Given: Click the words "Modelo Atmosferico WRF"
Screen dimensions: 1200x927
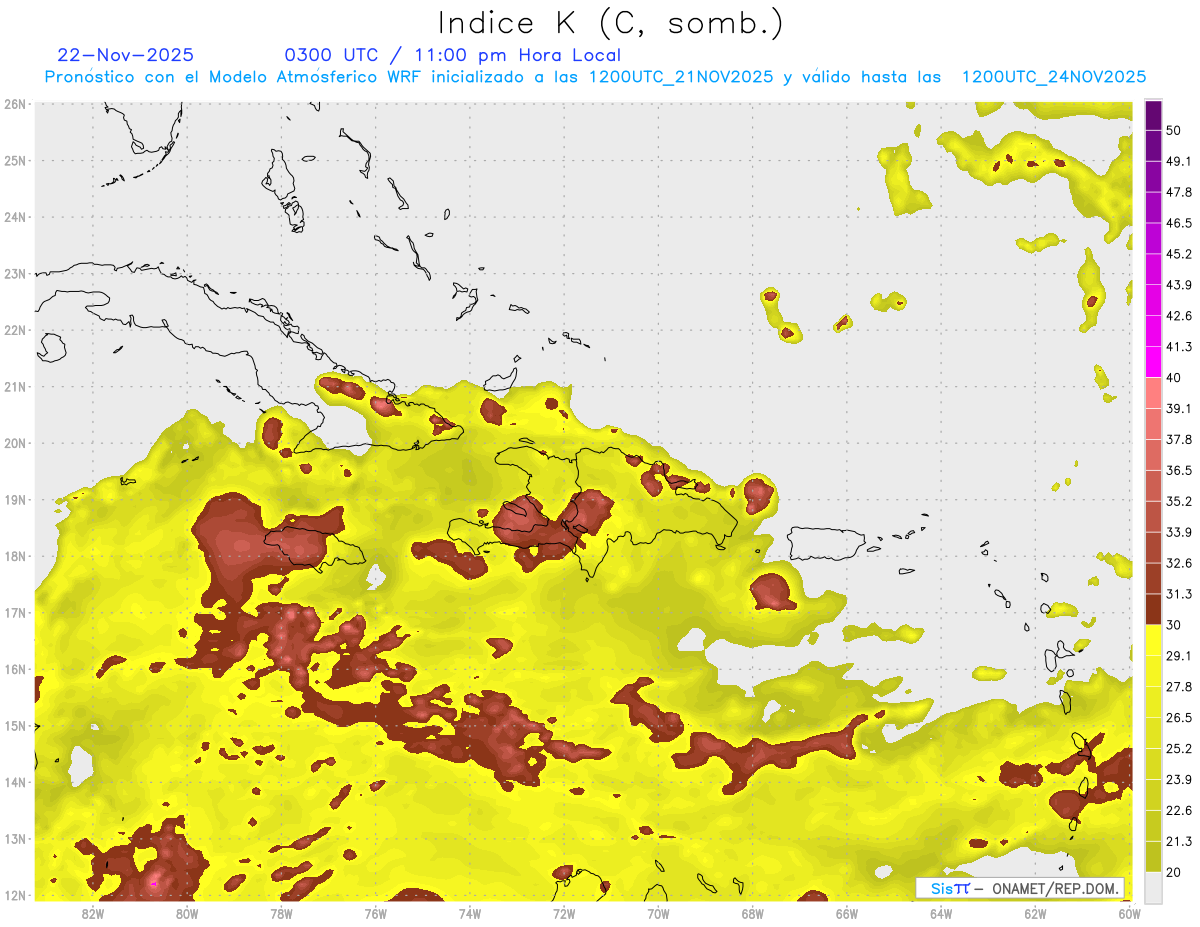Looking at the screenshot, I should [x=329, y=77].
